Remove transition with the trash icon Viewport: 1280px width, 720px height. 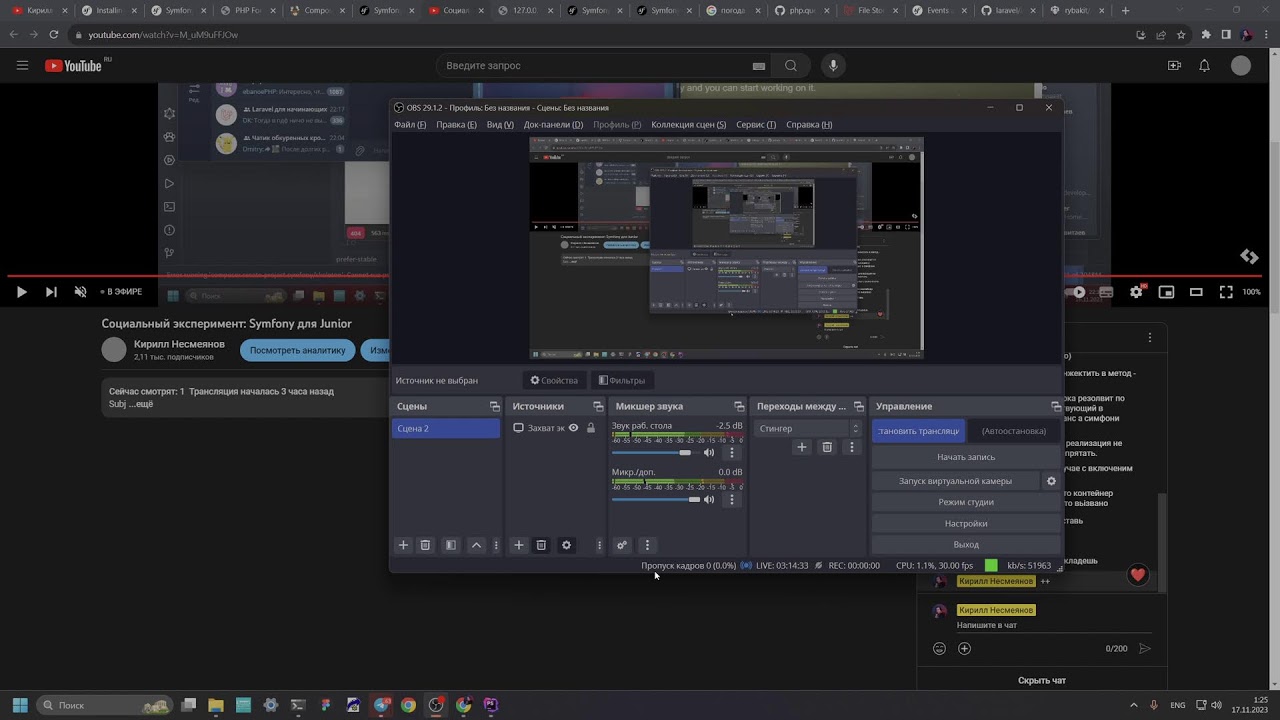(827, 447)
